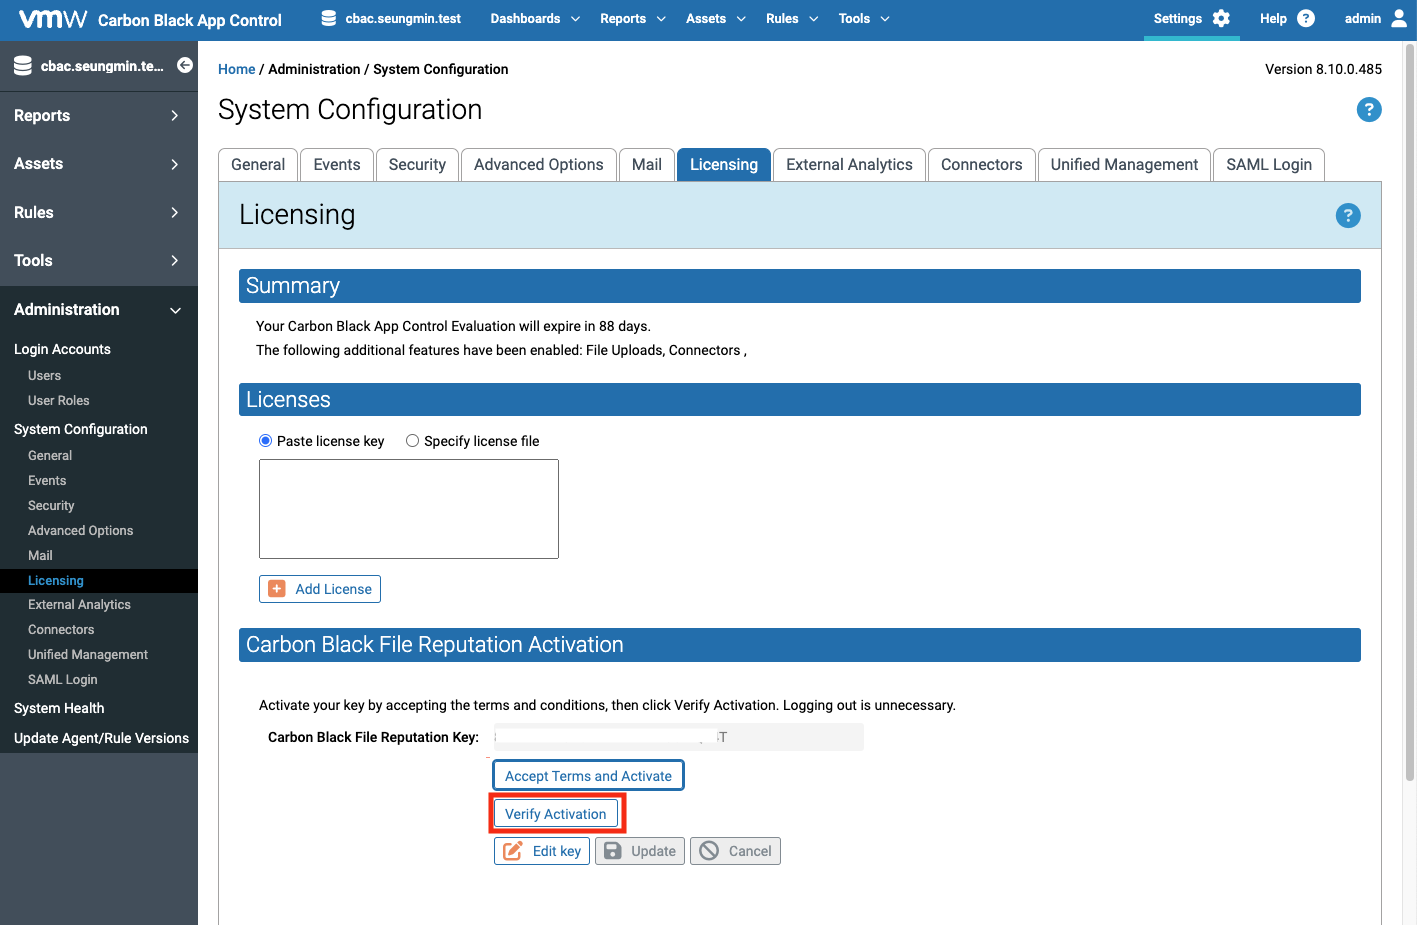This screenshot has width=1417, height=925.
Task: Click the pencil icon on Edit key
Action: (513, 851)
